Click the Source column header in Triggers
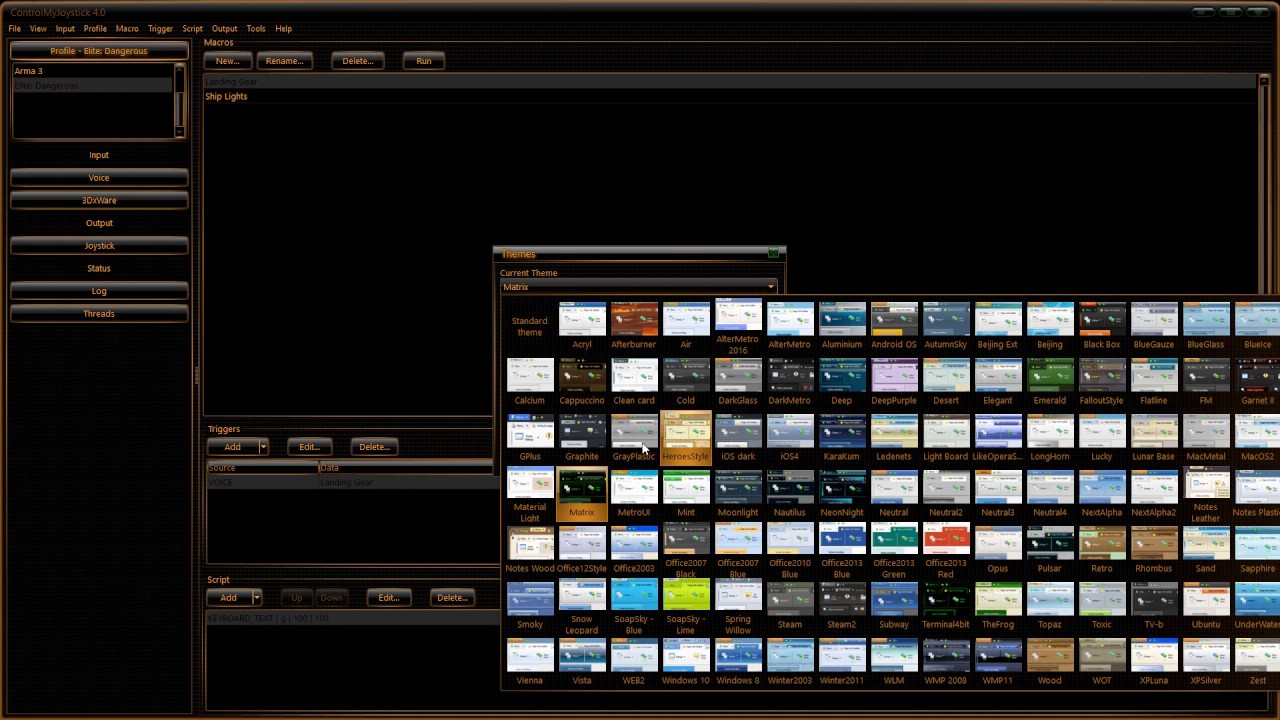Image resolution: width=1280 pixels, height=720 pixels. click(x=262, y=468)
